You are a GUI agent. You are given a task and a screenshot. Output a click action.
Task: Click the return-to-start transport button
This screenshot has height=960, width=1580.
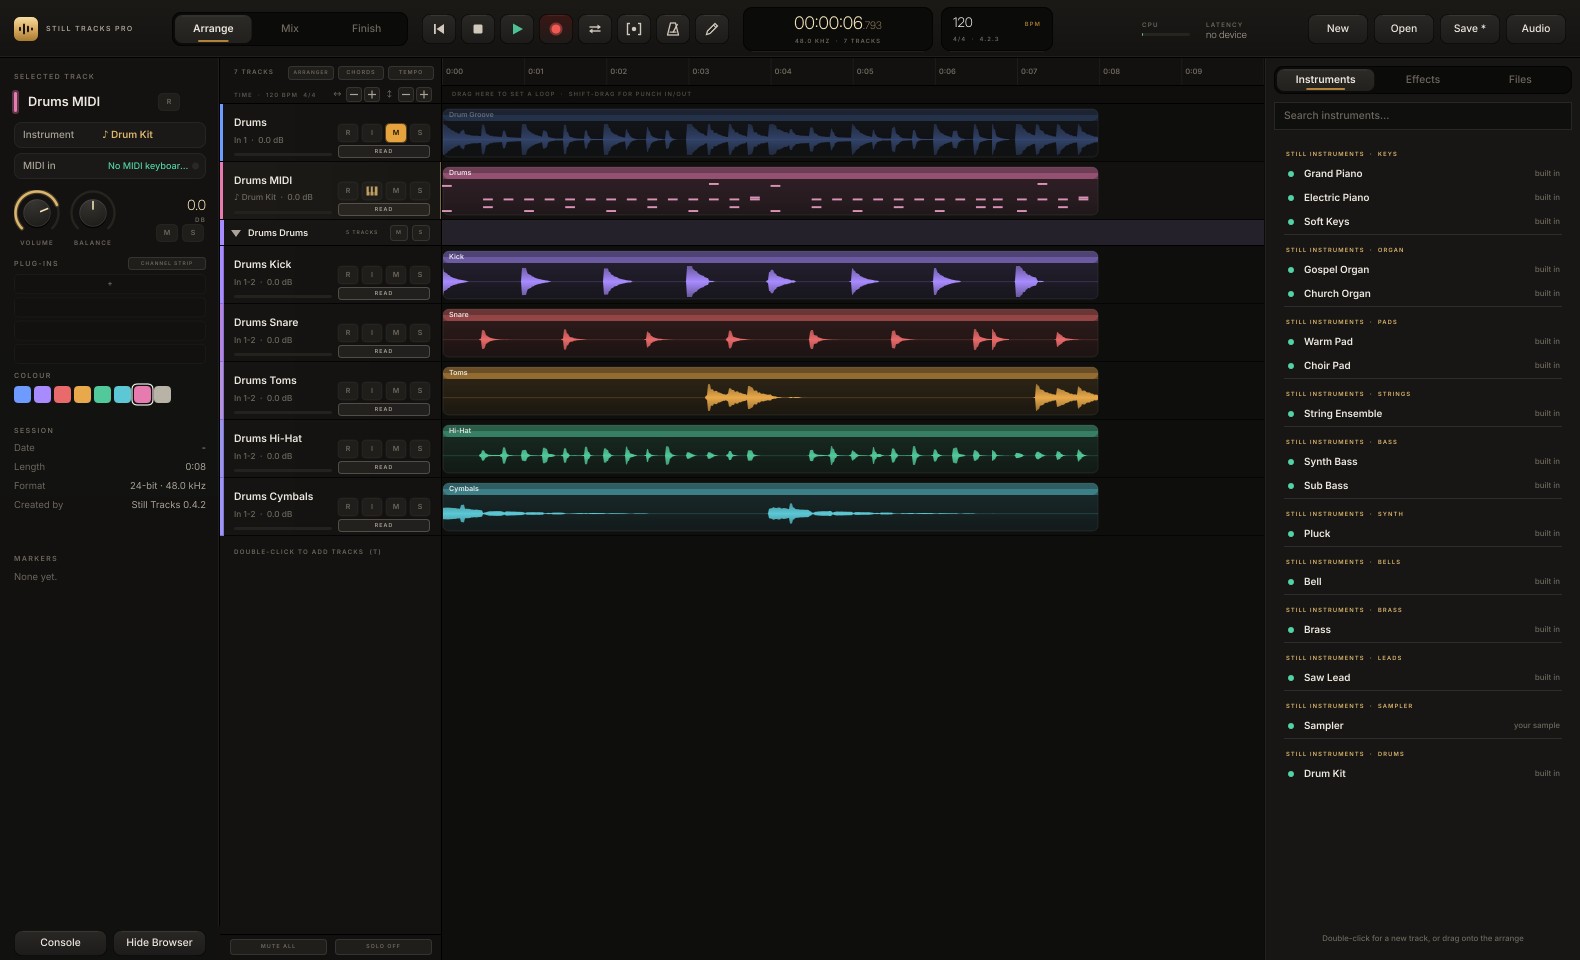(438, 29)
